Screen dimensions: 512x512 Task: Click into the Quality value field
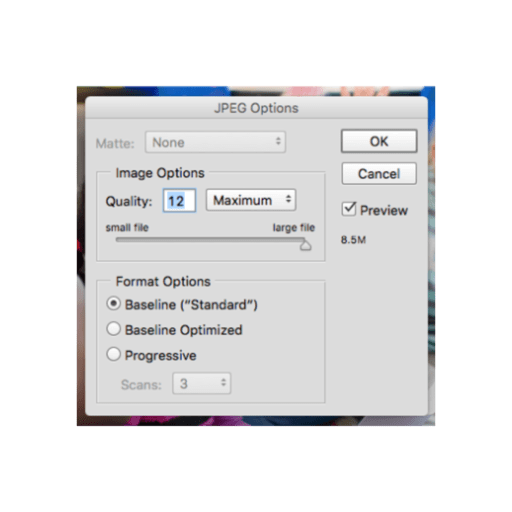click(179, 201)
